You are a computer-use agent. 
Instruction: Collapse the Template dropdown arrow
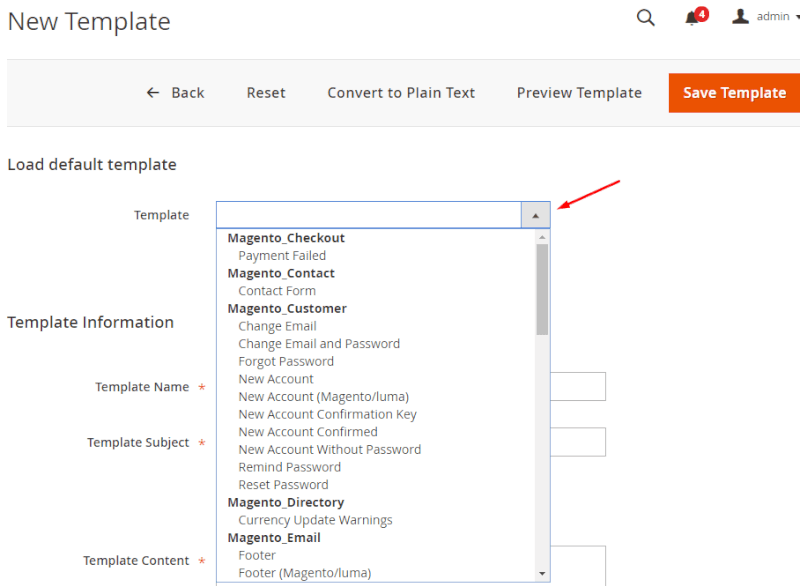pyautogui.click(x=535, y=215)
